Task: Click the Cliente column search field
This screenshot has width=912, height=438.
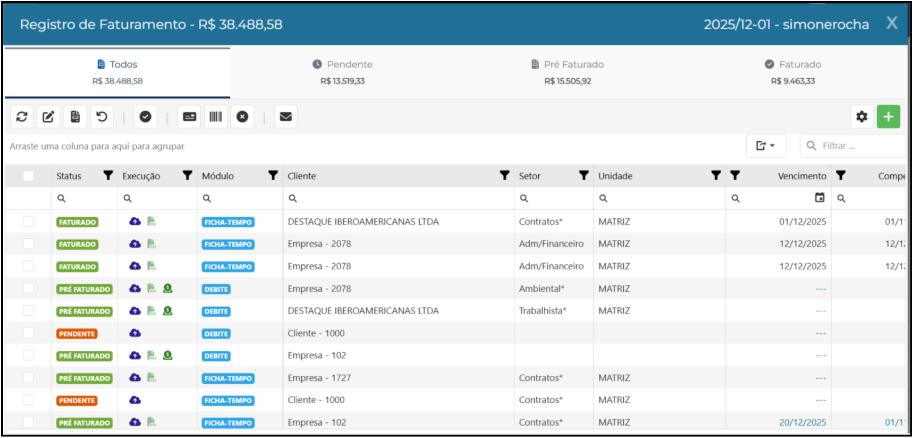Action: coord(399,198)
